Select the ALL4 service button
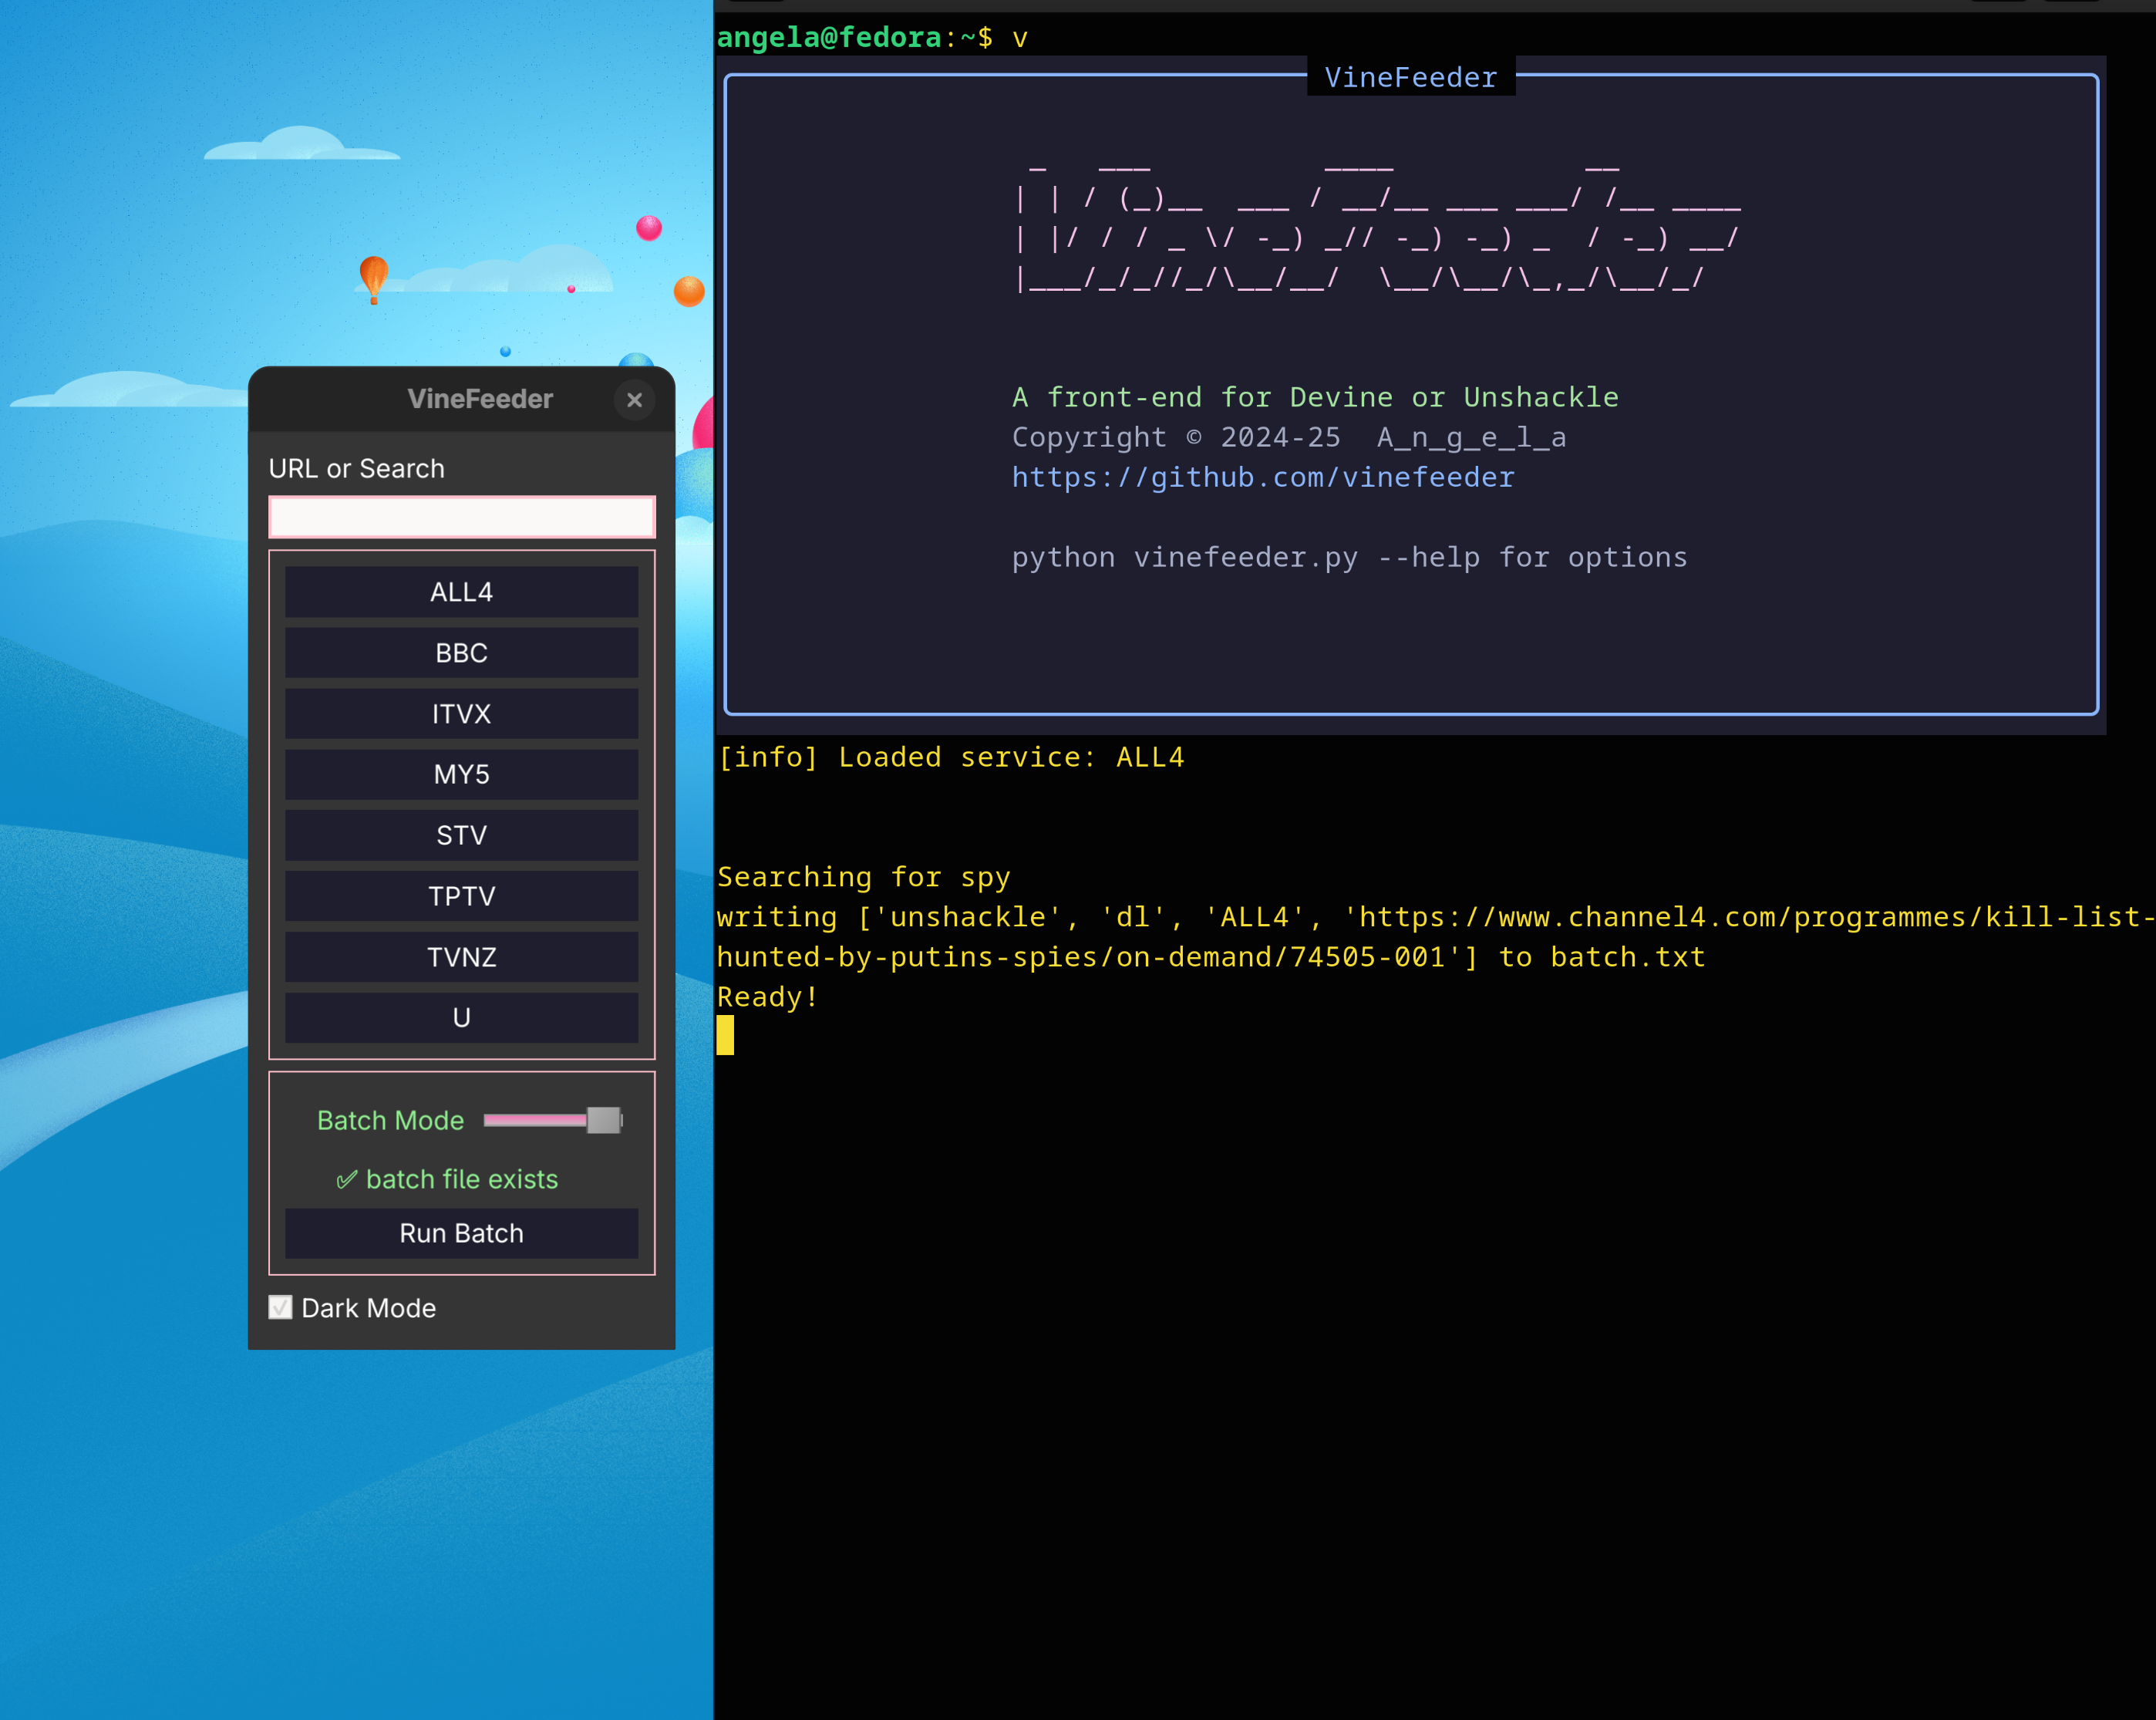Image resolution: width=2156 pixels, height=1720 pixels. coord(461,592)
